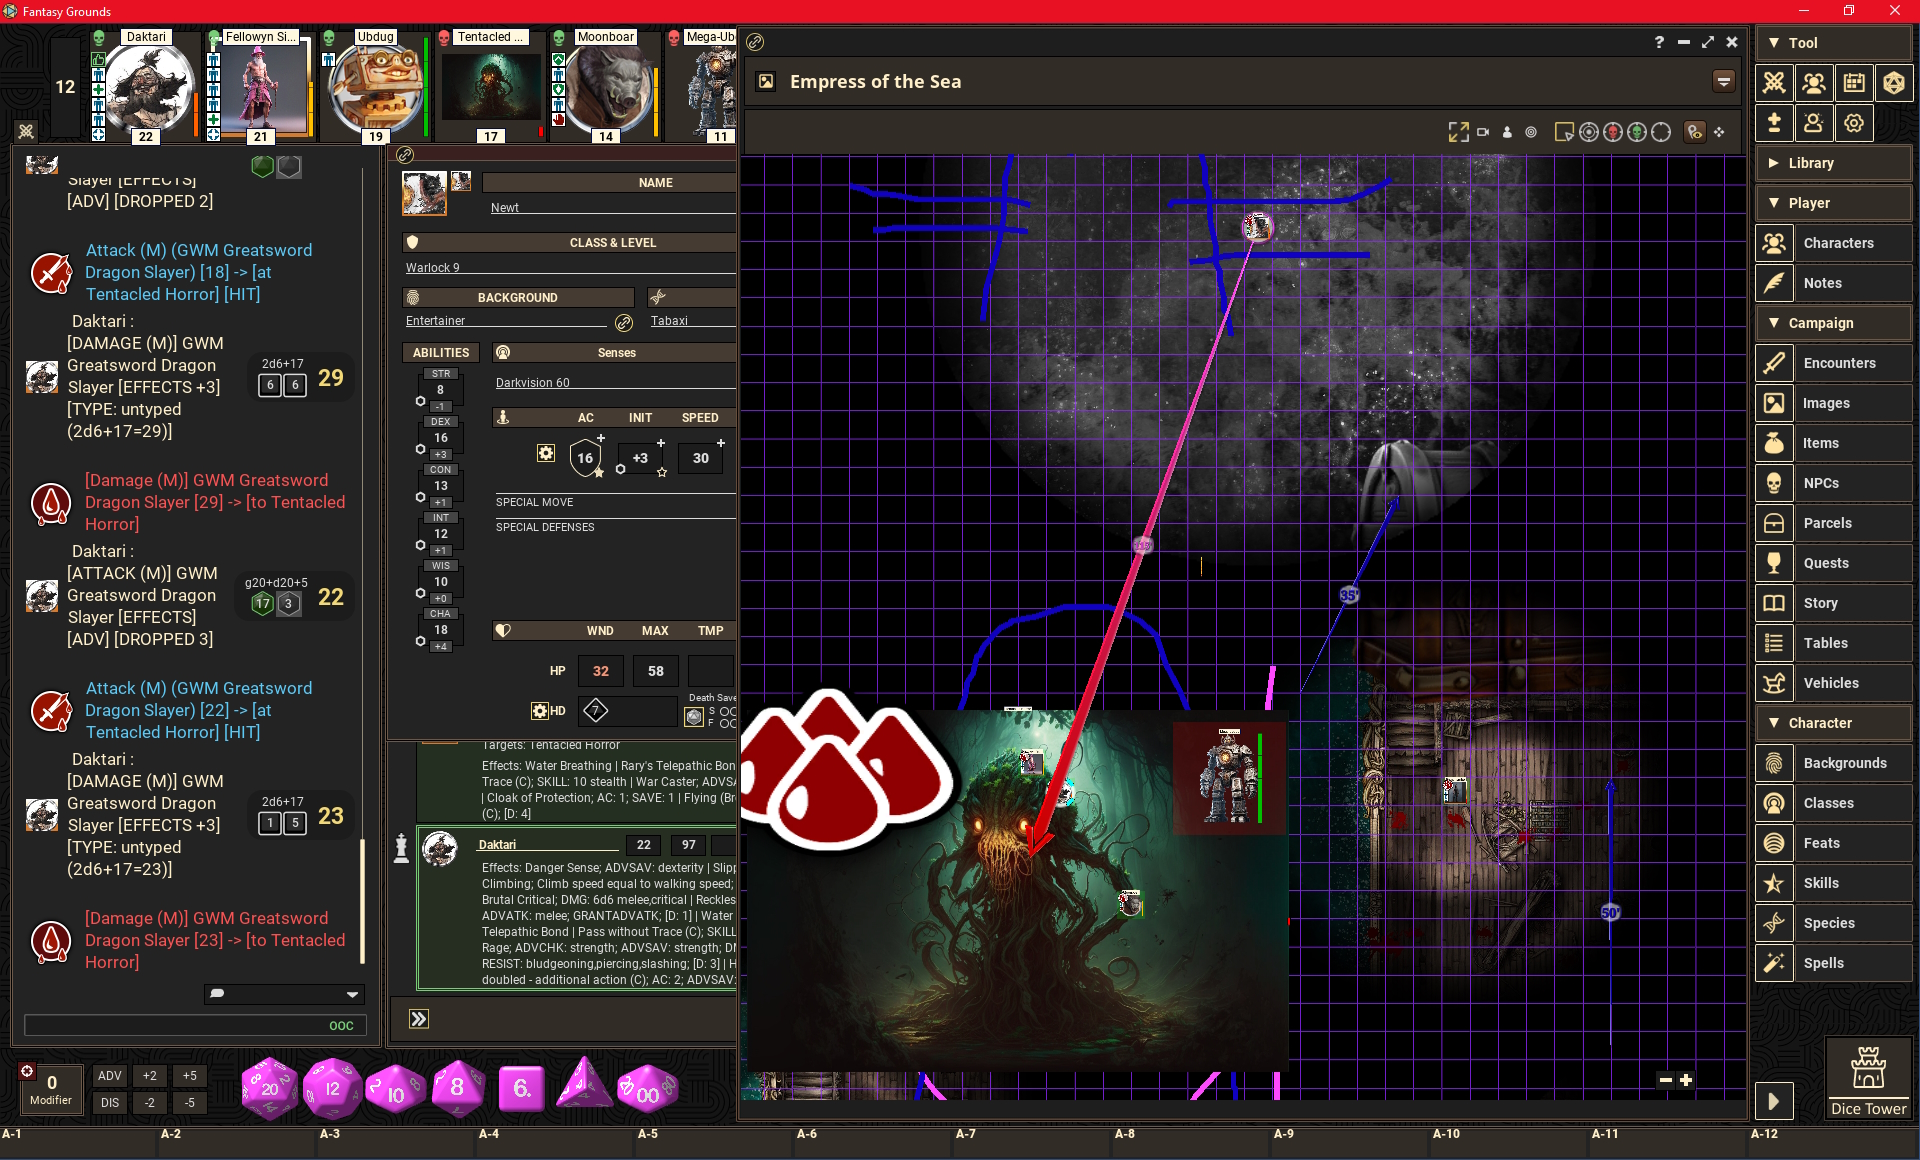Click the chat window scrollbar
Screen dimensions: 1920x1160
(x=362, y=900)
